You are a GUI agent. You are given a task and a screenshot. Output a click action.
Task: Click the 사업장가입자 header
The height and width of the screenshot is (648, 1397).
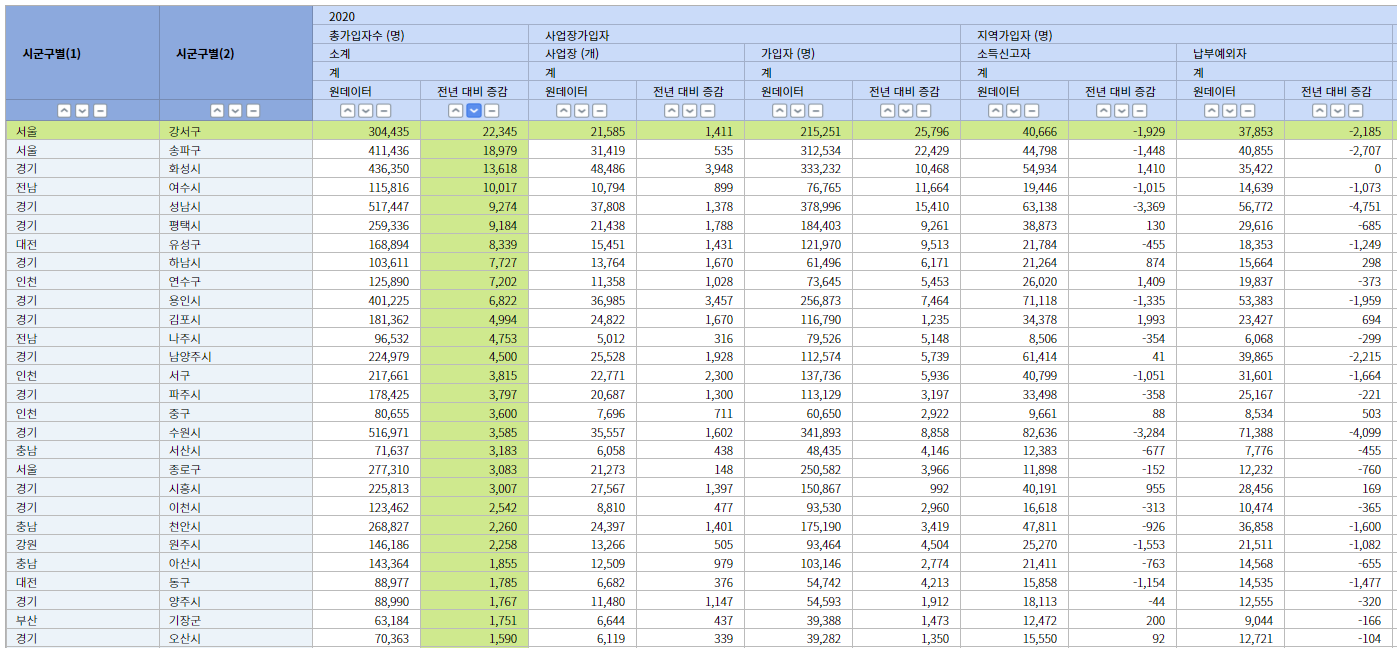pos(745,35)
